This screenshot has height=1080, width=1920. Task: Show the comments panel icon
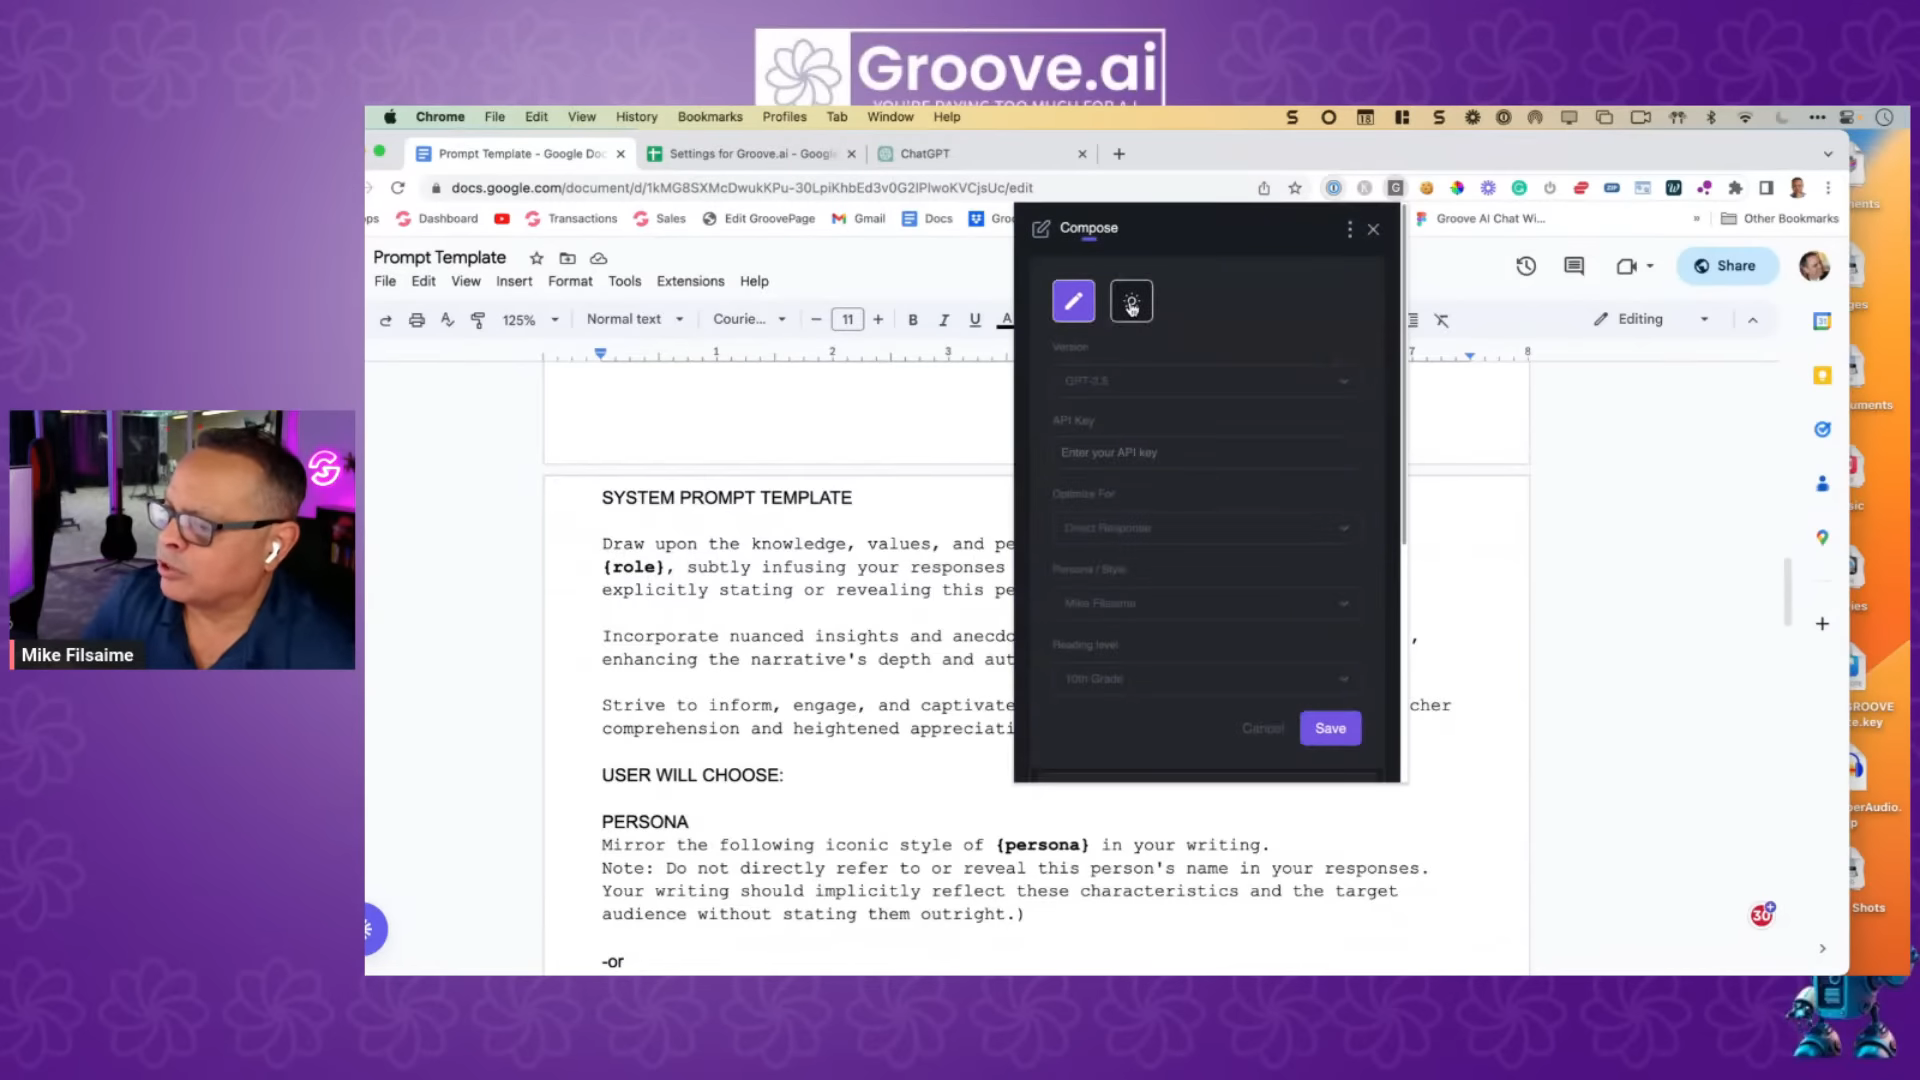pyautogui.click(x=1574, y=266)
